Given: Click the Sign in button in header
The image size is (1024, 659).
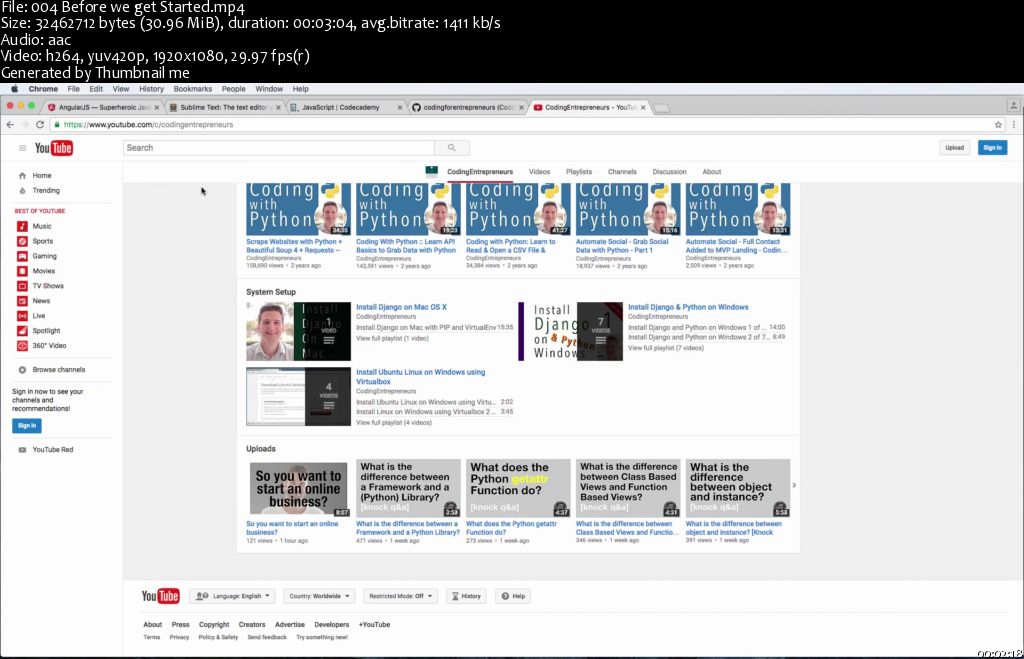Looking at the screenshot, I should point(993,148).
